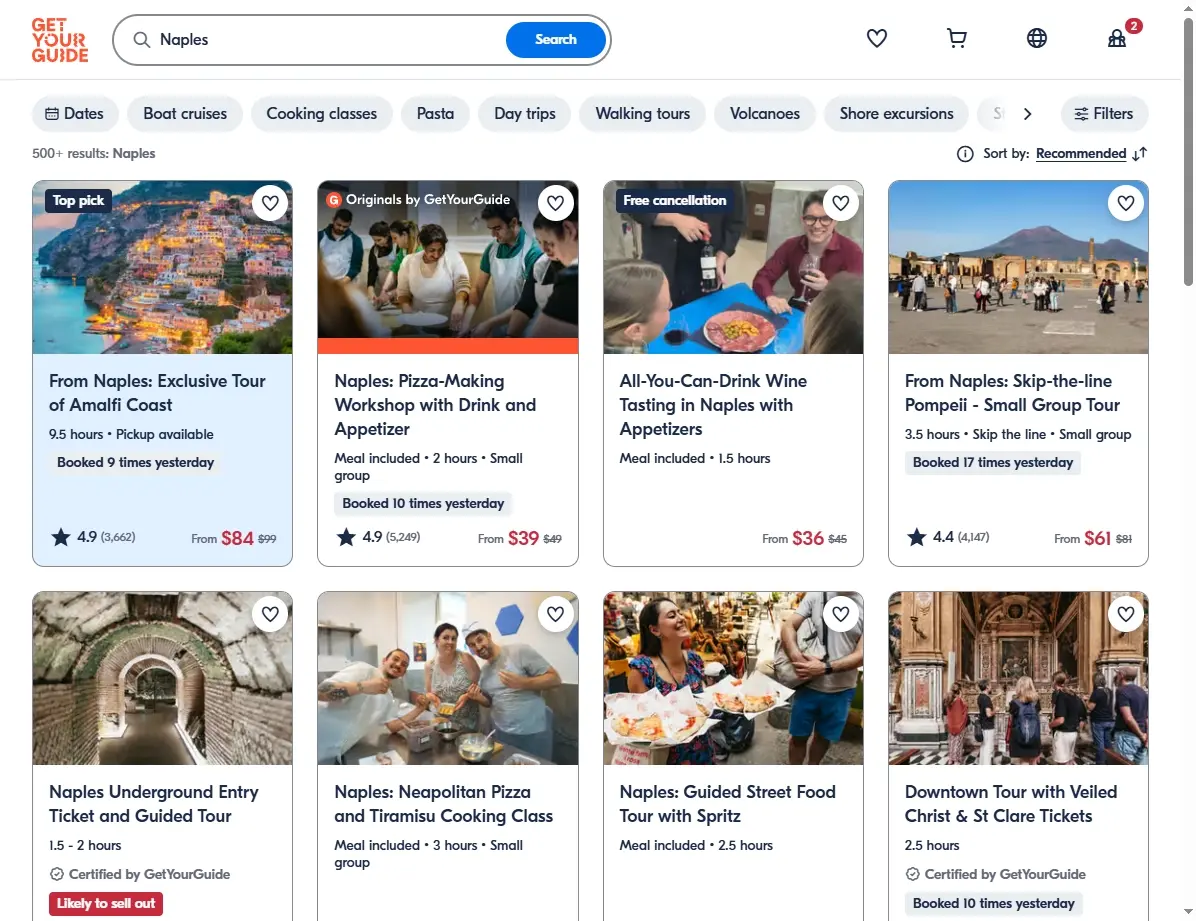Open Naples Underground Entry Ticket title

[154, 804]
